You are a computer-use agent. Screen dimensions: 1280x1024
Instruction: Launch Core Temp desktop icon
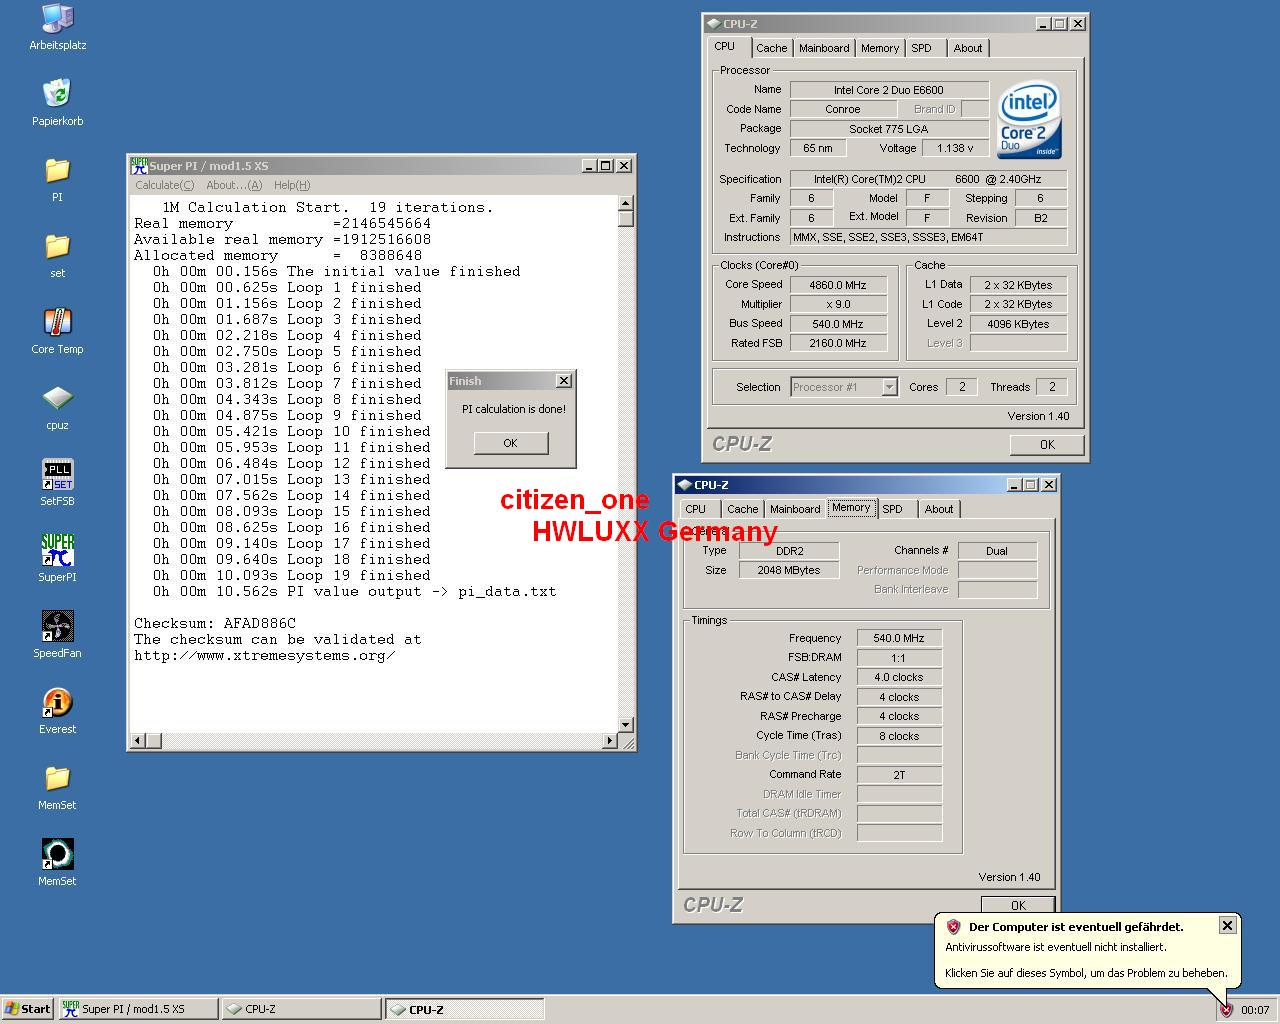57,330
